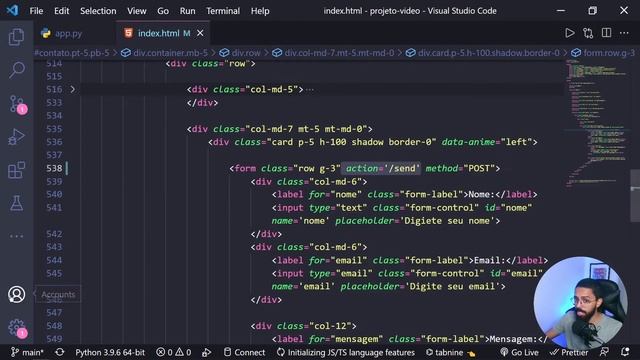
Task: Expand folded code at line 516
Action: (73, 89)
